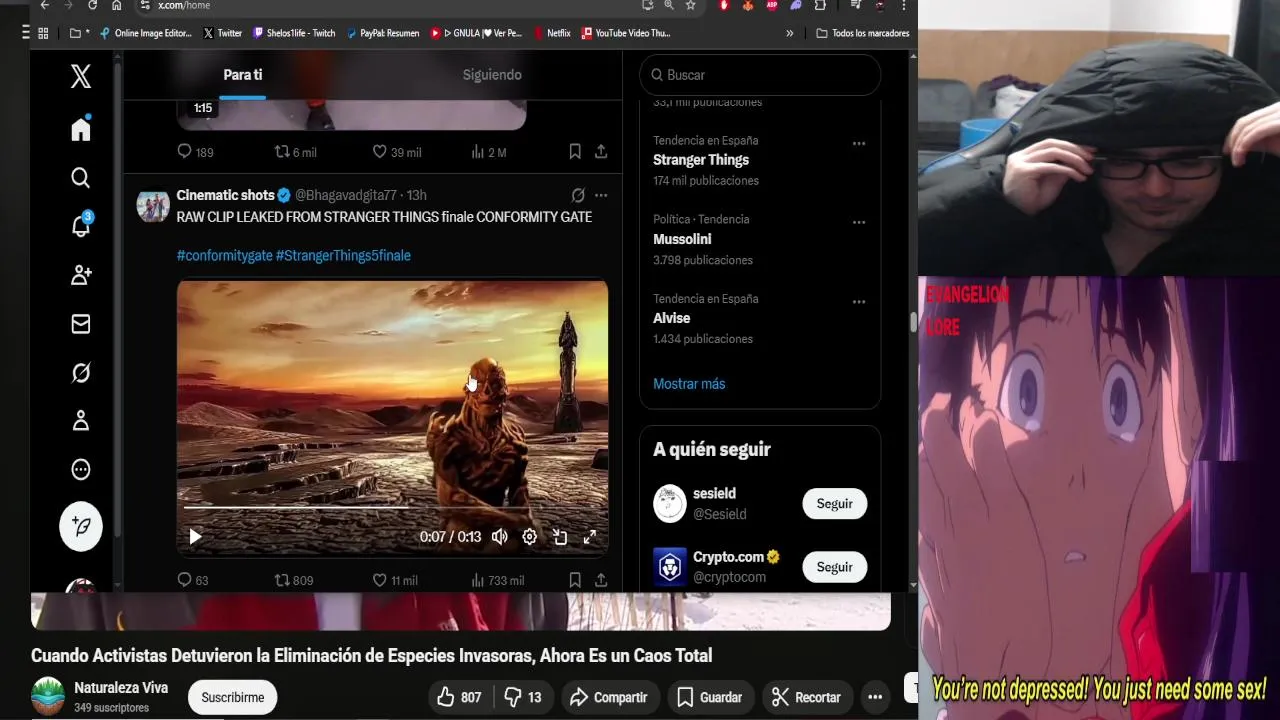Open options for the Mussolini trend
Image resolution: width=1280 pixels, height=720 pixels.
[x=859, y=222]
